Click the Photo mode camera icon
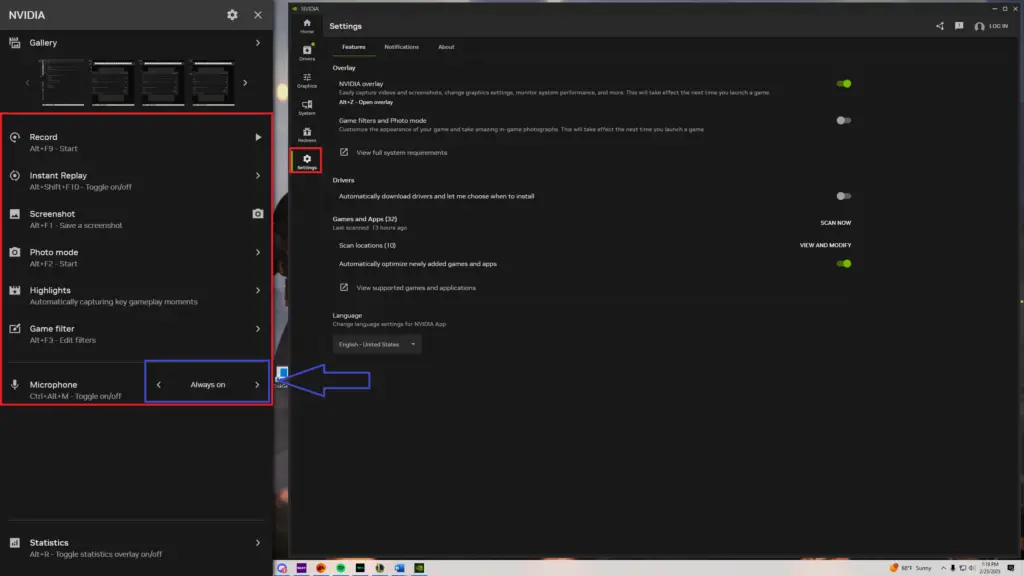Image resolution: width=1024 pixels, height=576 pixels. 14,252
